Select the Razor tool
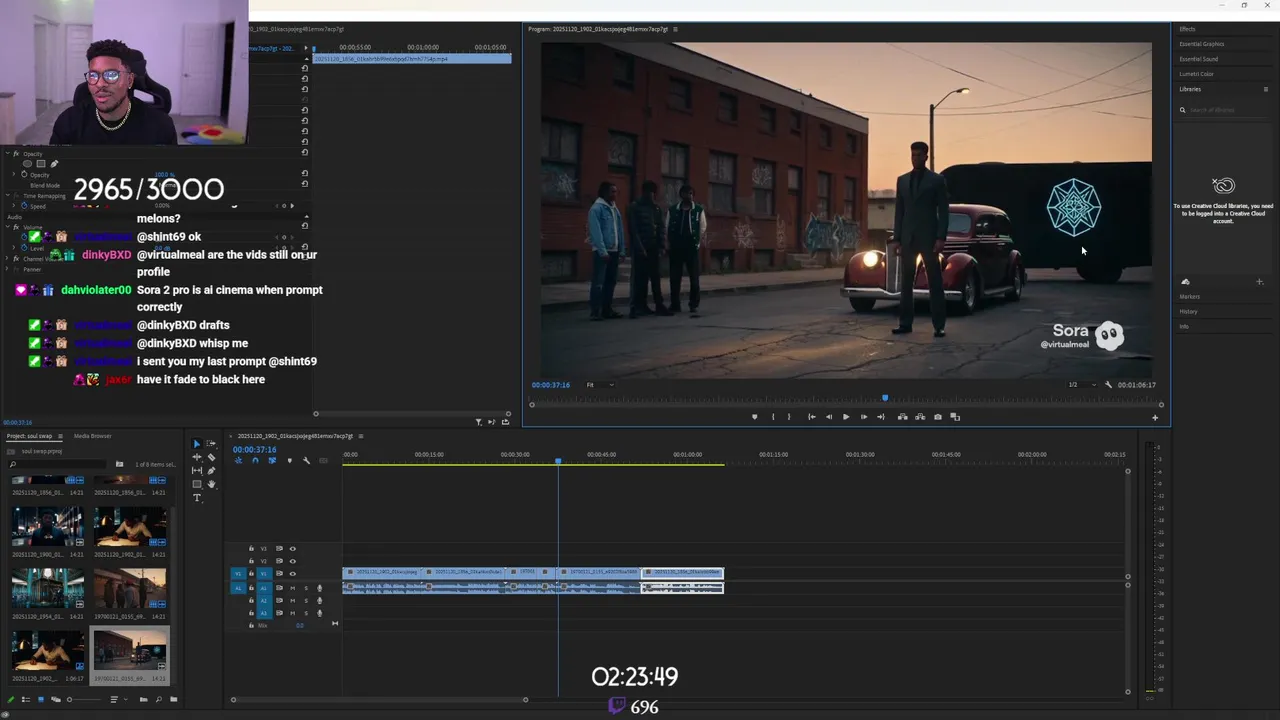 point(211,457)
